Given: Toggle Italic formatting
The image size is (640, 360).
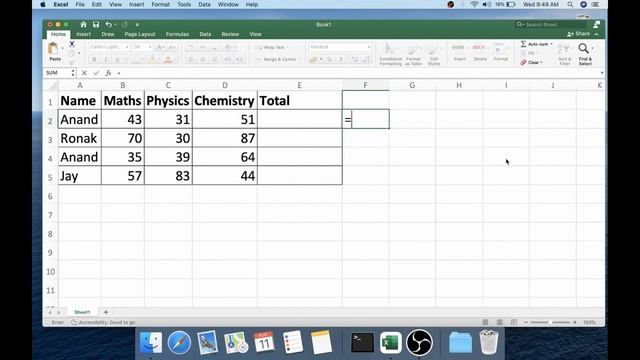Looking at the screenshot, I should pyautogui.click(x=106, y=60).
